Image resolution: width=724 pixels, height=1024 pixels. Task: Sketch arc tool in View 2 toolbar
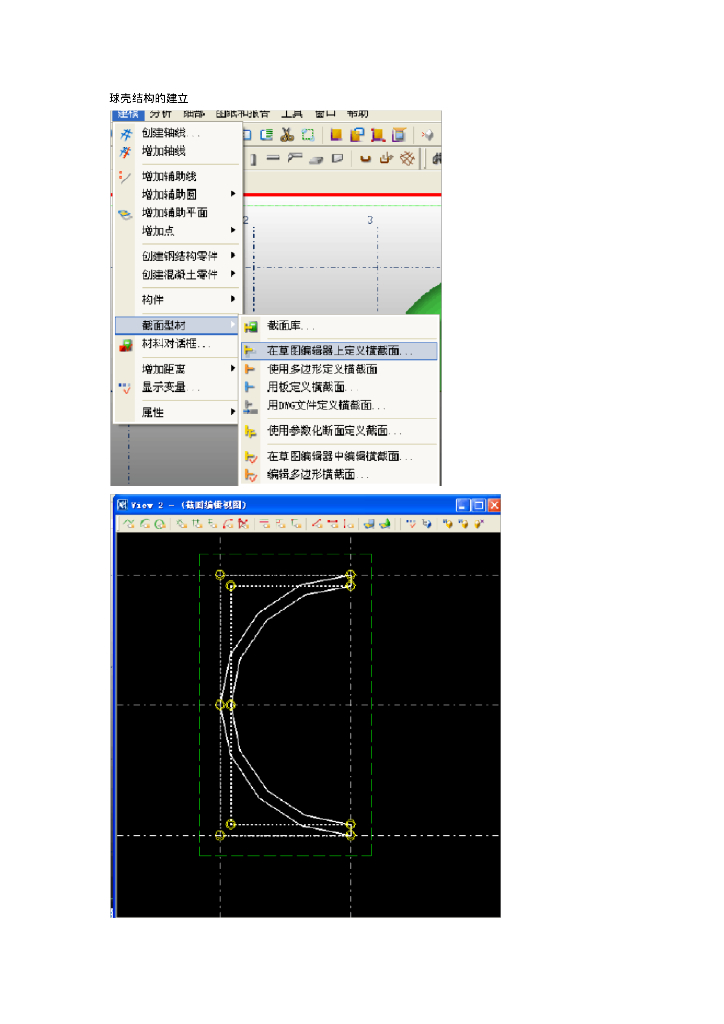144,524
